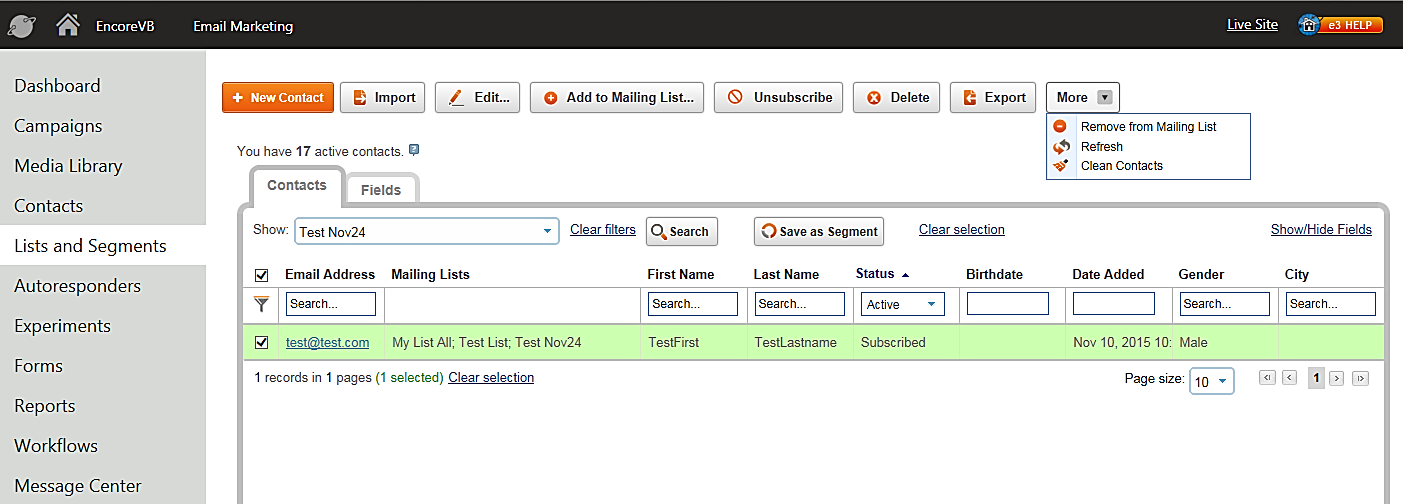Click the home icon in top bar
Screen dimensions: 1403x504
(68, 25)
